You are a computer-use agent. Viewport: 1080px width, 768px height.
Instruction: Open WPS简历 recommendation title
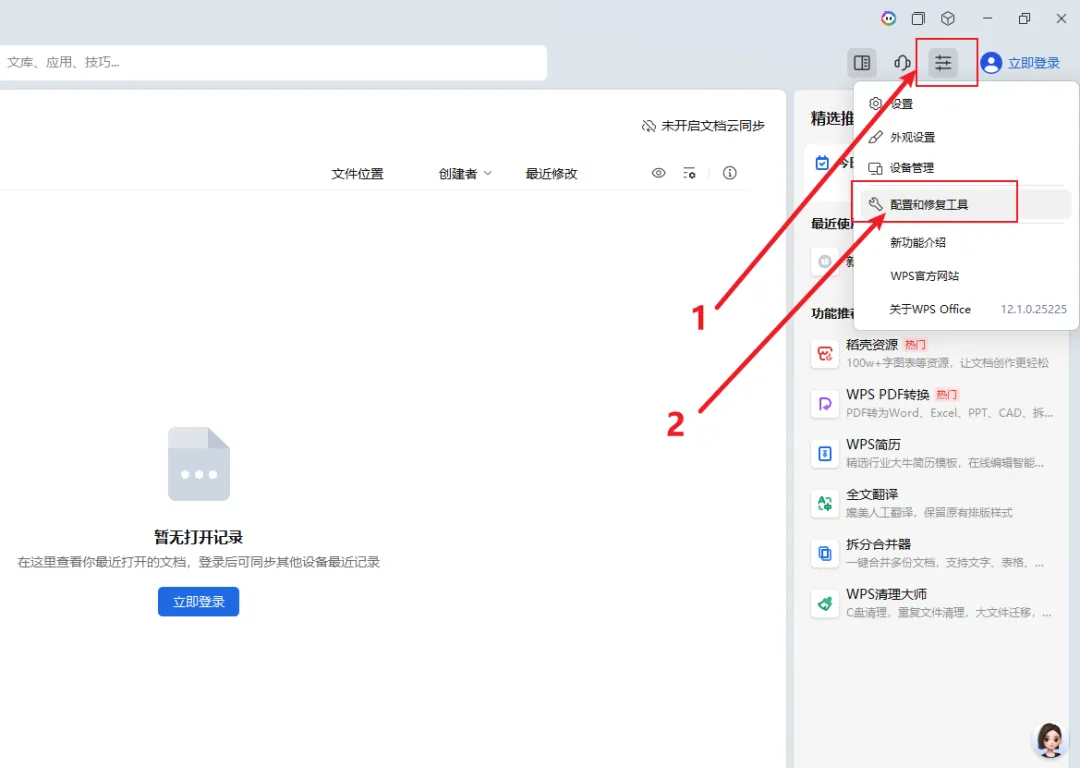(873, 444)
